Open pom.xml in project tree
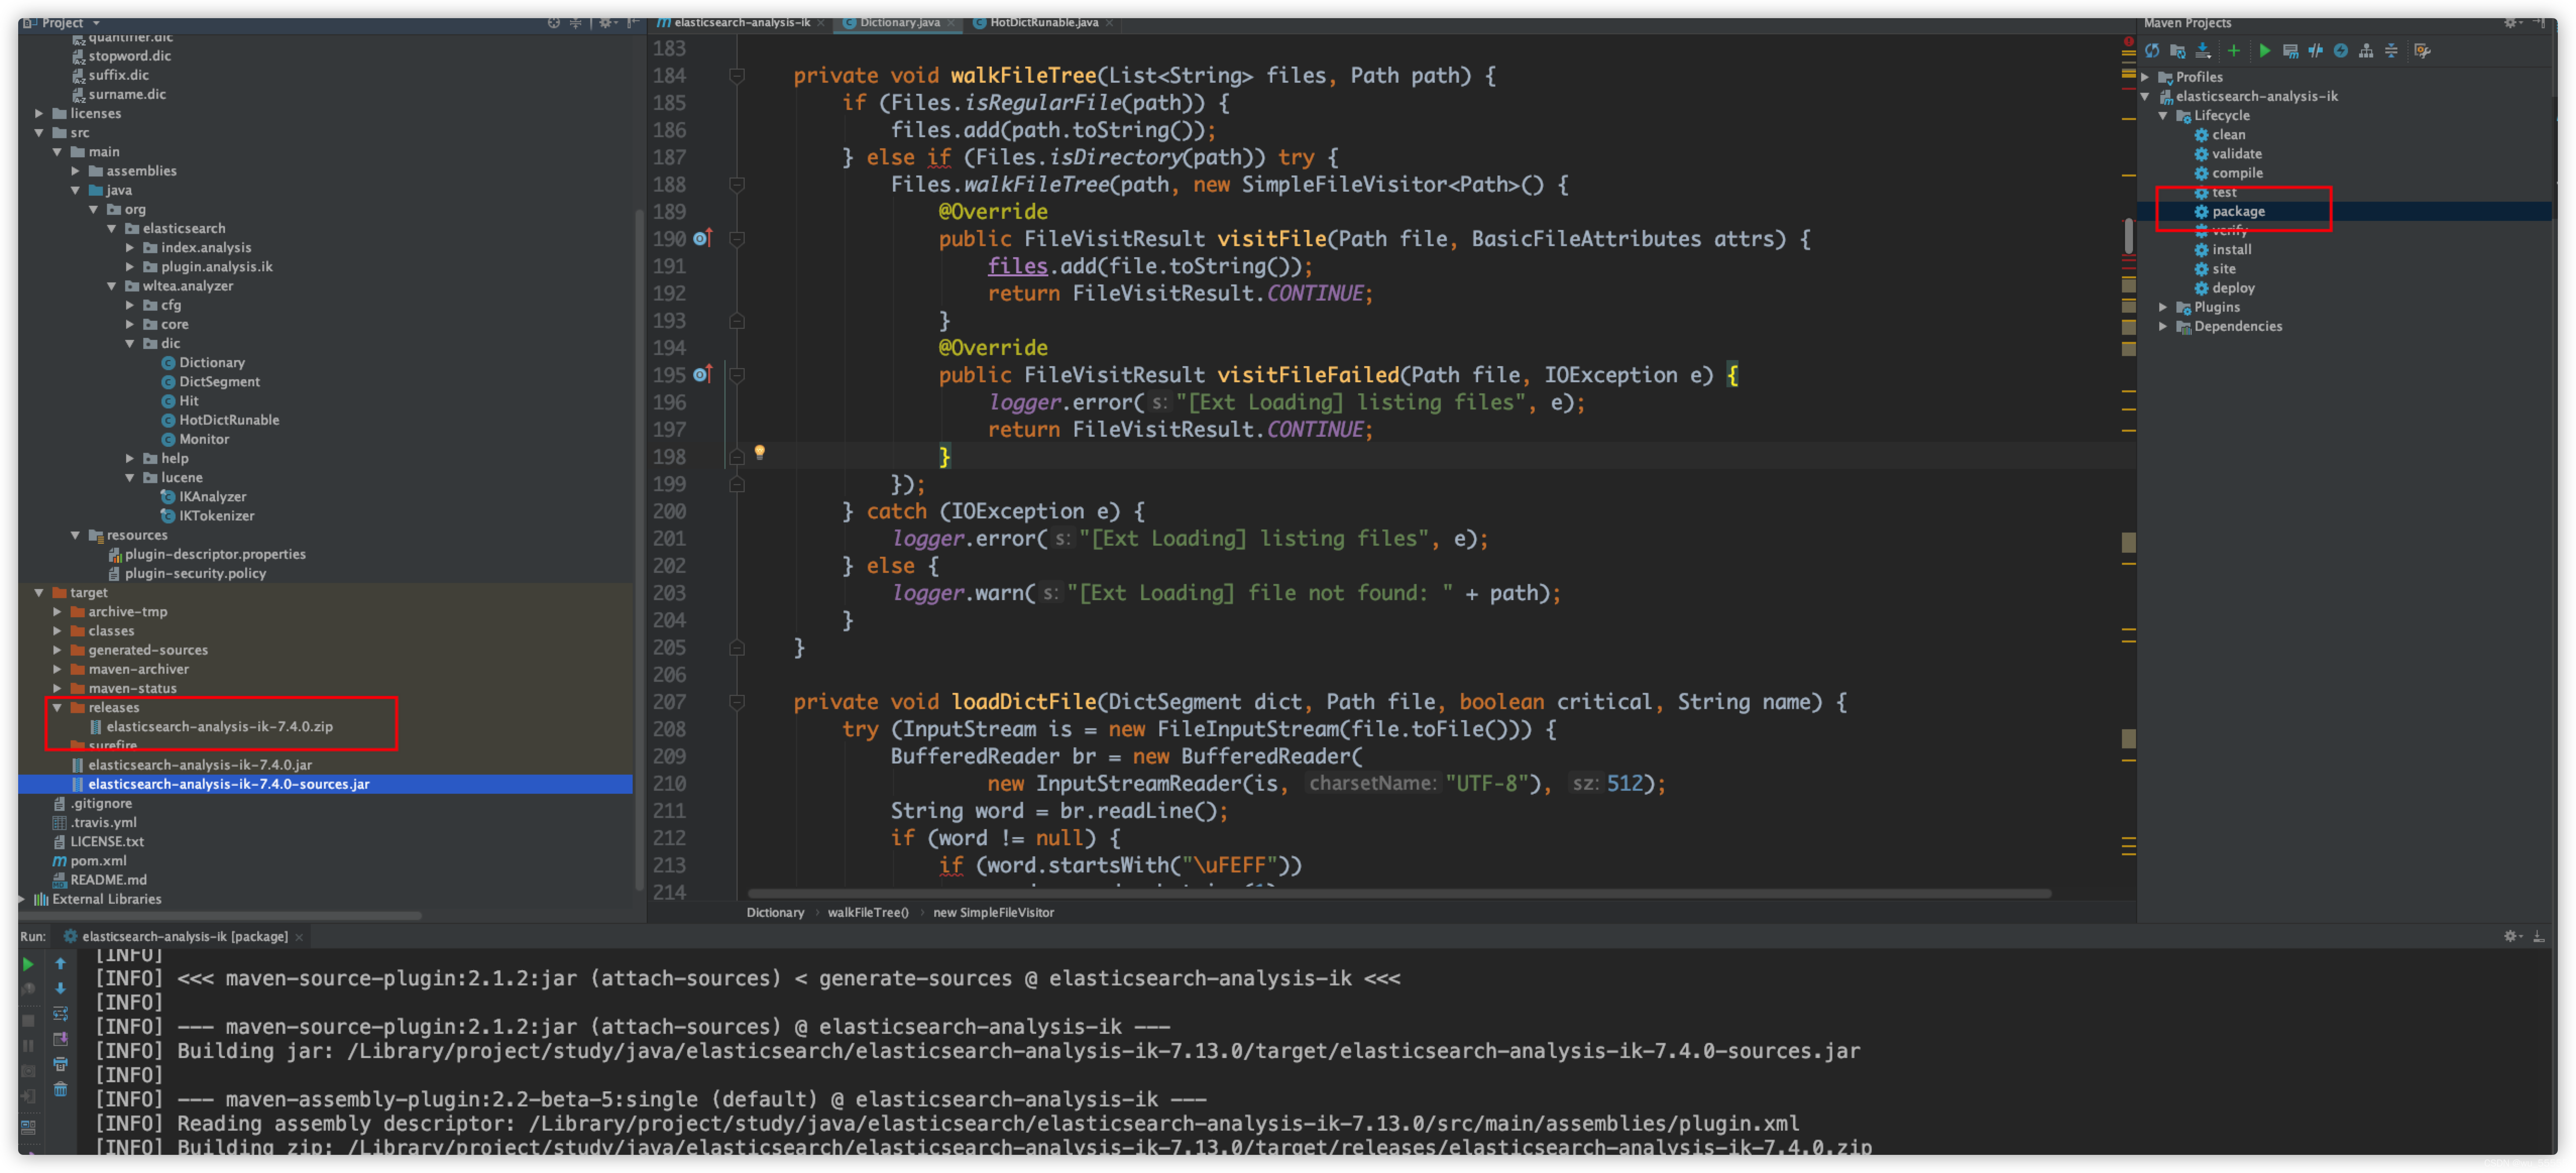2576x1173 pixels. coord(98,860)
